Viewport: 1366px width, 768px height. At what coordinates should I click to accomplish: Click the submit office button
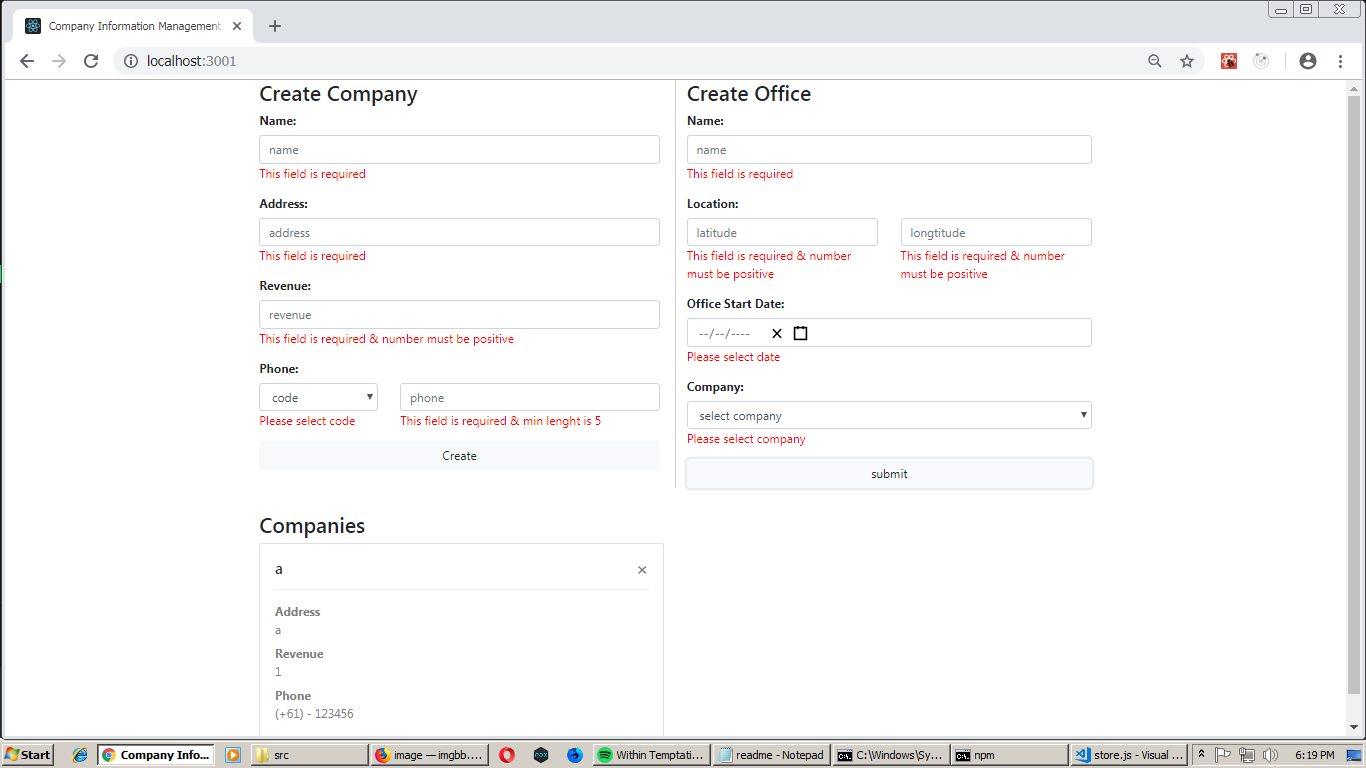[x=889, y=474]
